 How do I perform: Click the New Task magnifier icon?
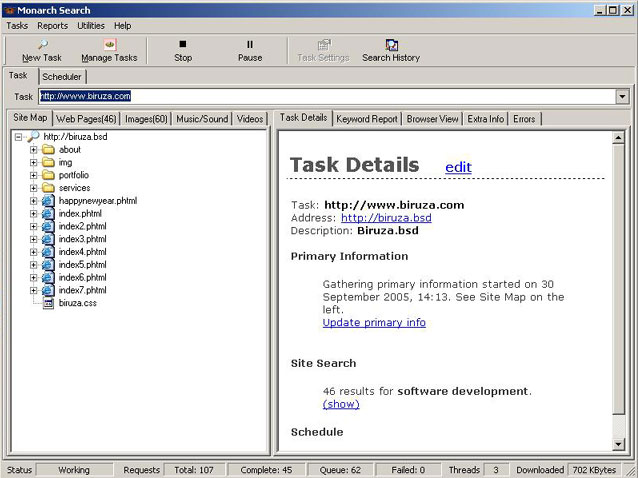pyautogui.click(x=42, y=44)
